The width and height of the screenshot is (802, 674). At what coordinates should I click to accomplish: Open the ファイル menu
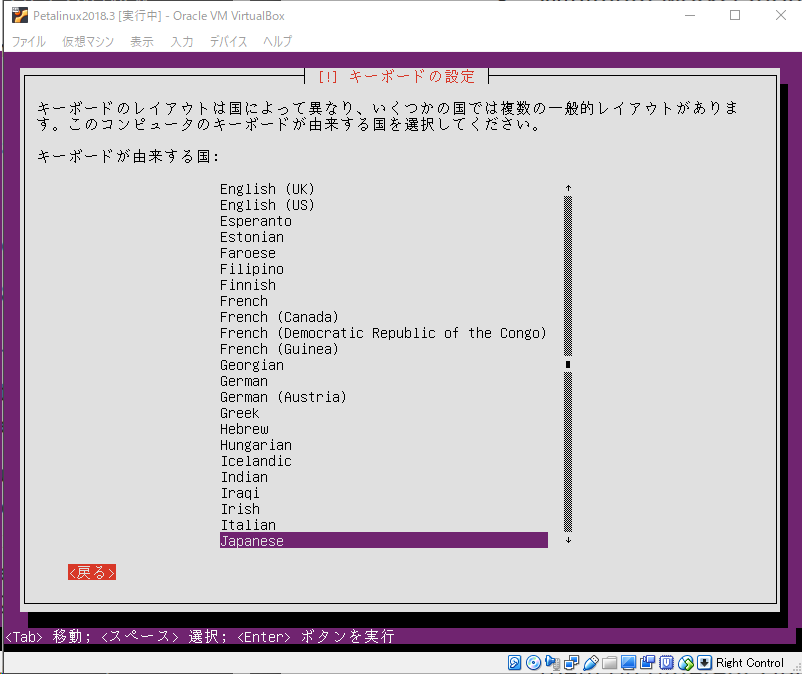coord(29,41)
